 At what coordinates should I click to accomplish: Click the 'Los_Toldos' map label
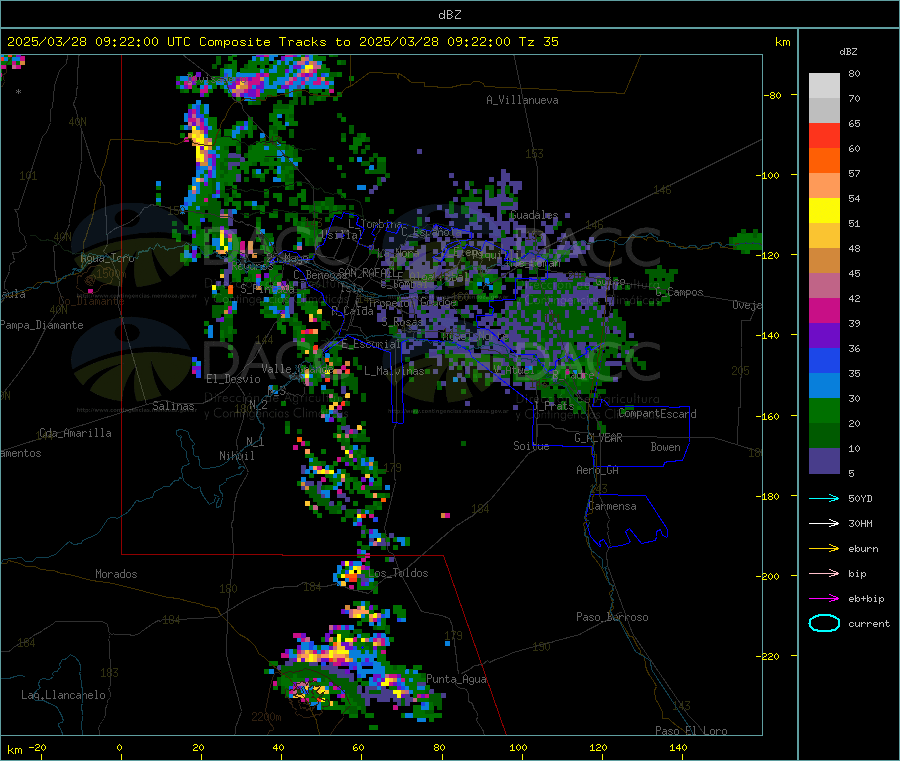(x=398, y=573)
